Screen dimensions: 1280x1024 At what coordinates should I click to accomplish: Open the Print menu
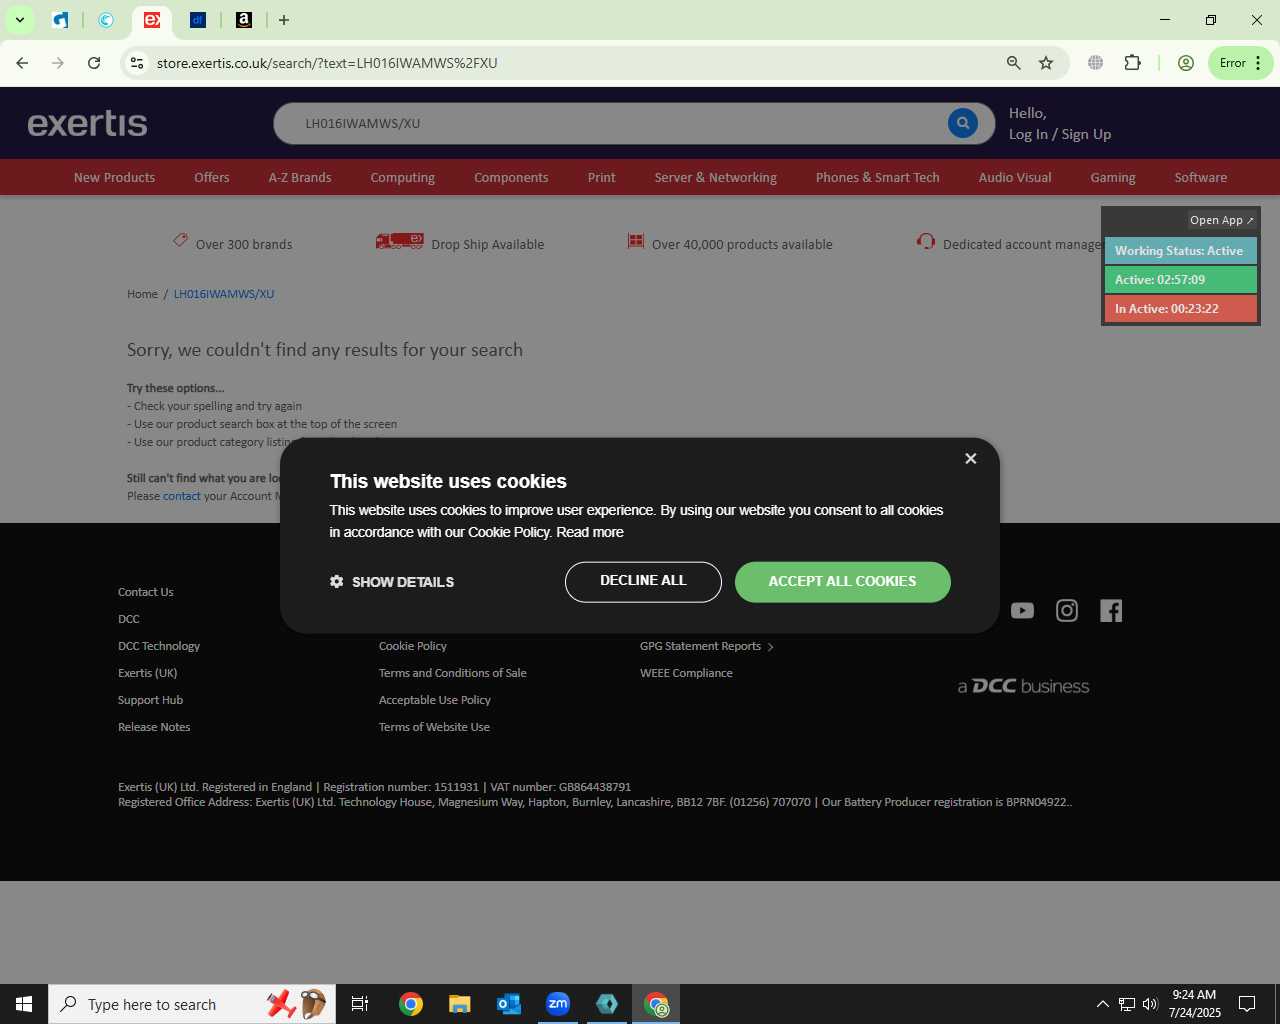(601, 177)
